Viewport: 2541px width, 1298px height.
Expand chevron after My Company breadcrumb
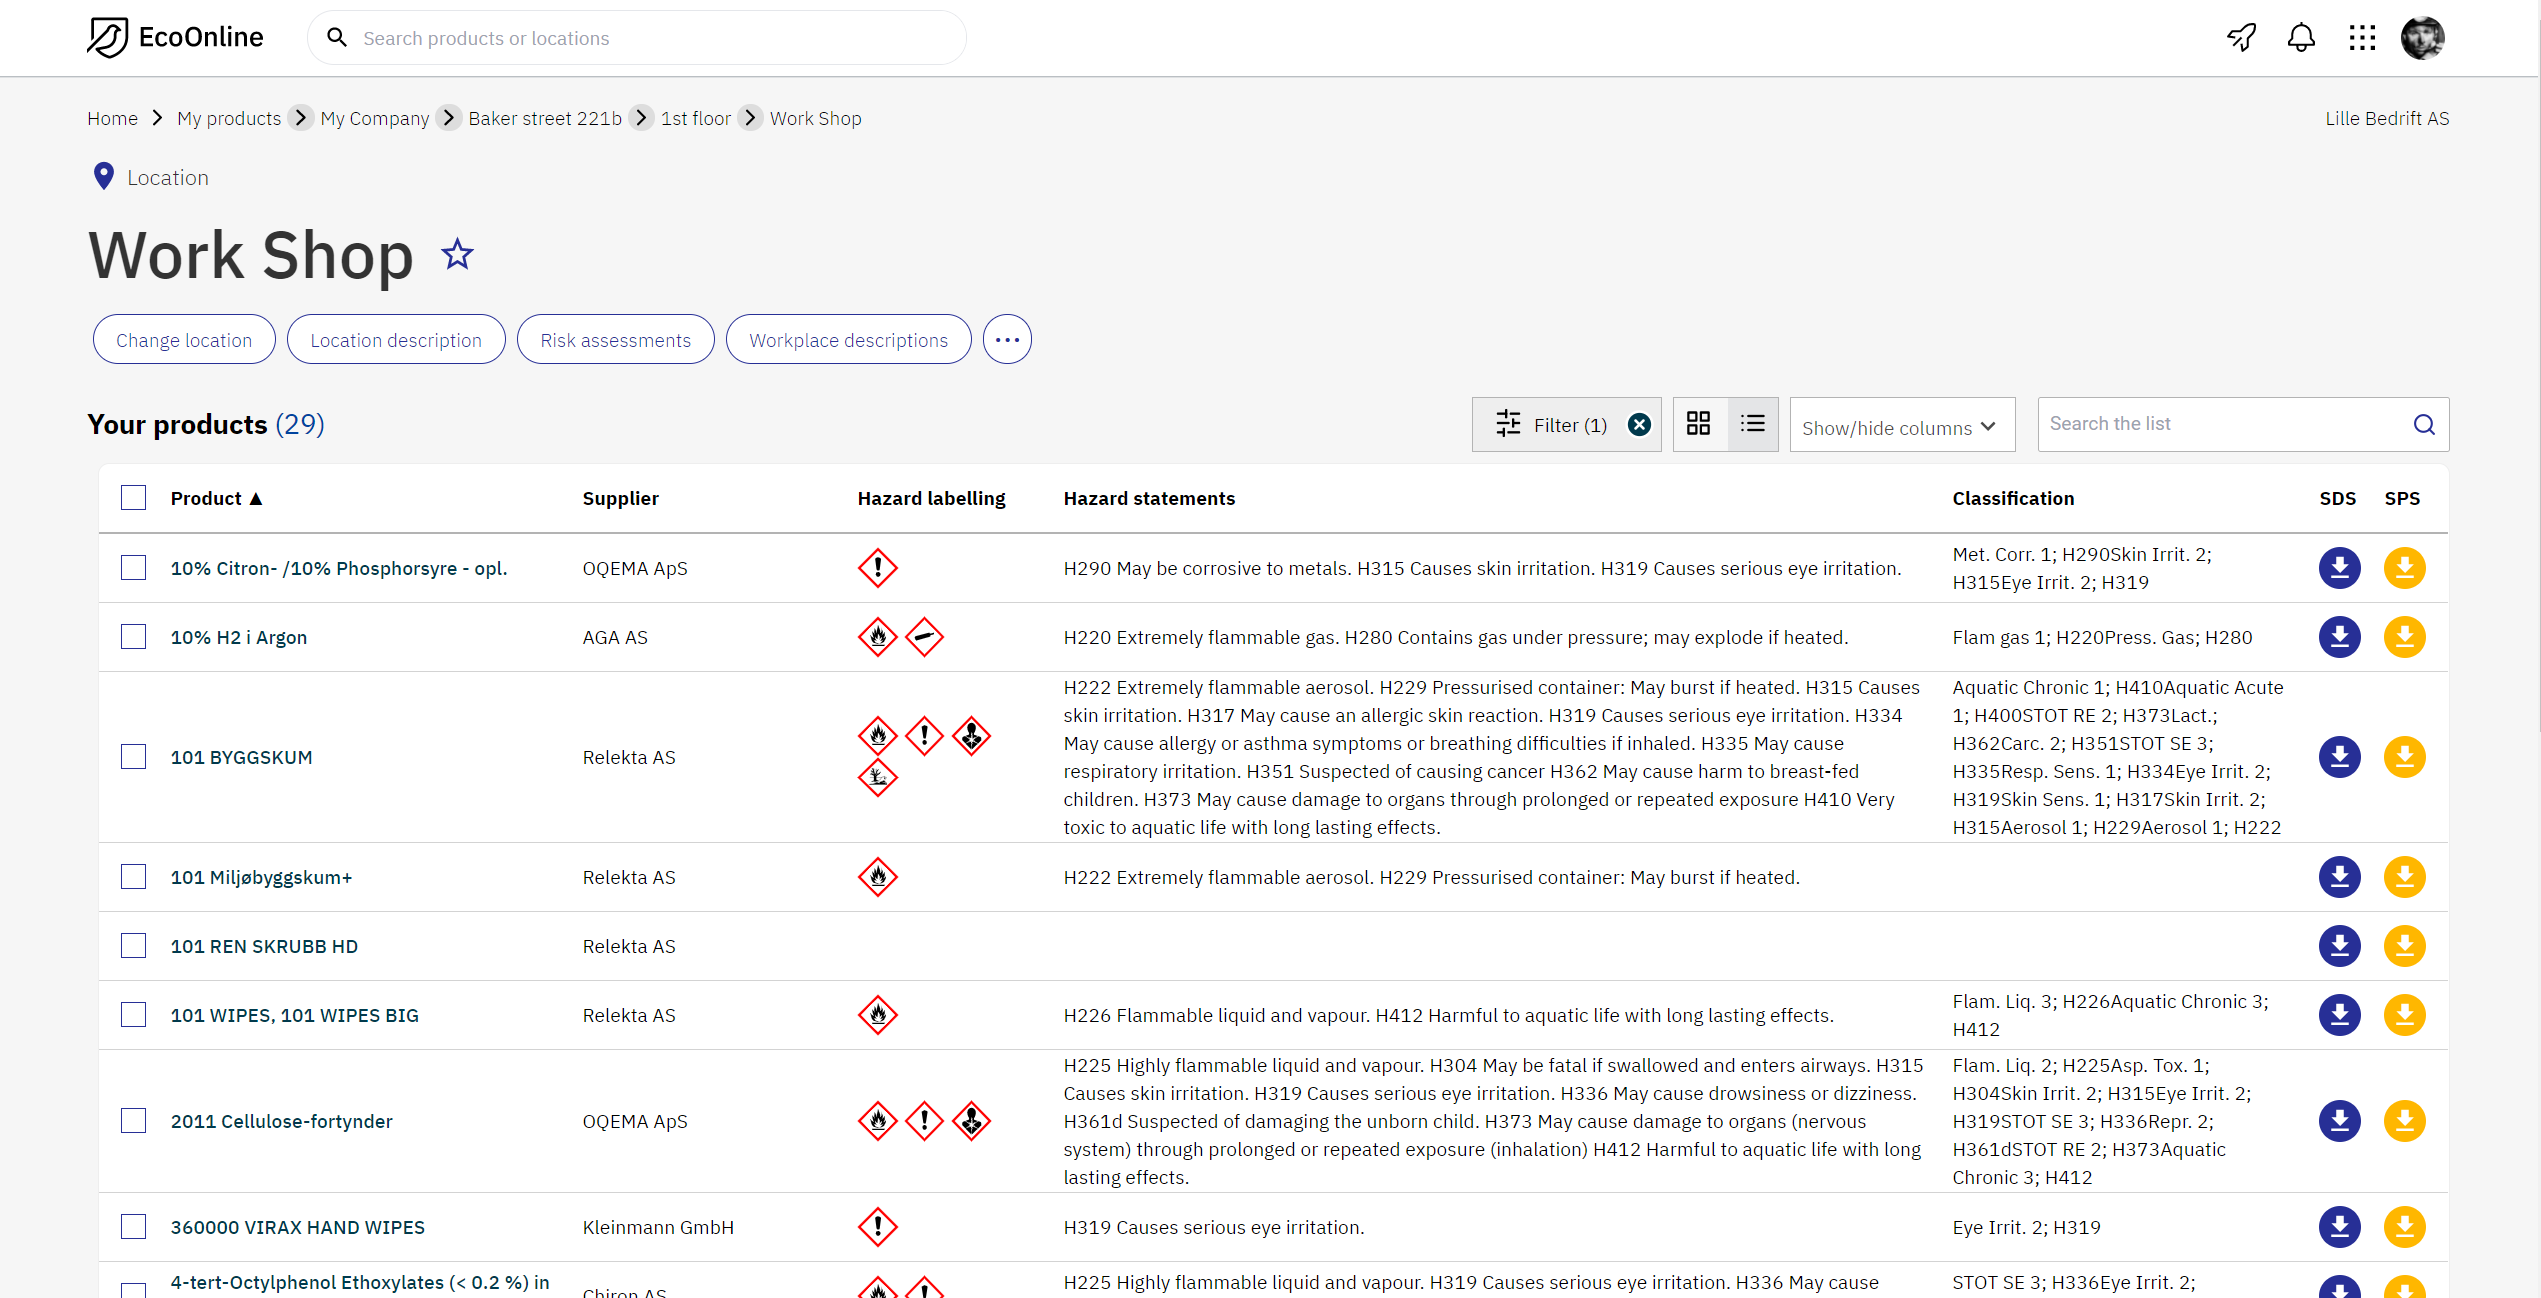click(x=449, y=118)
